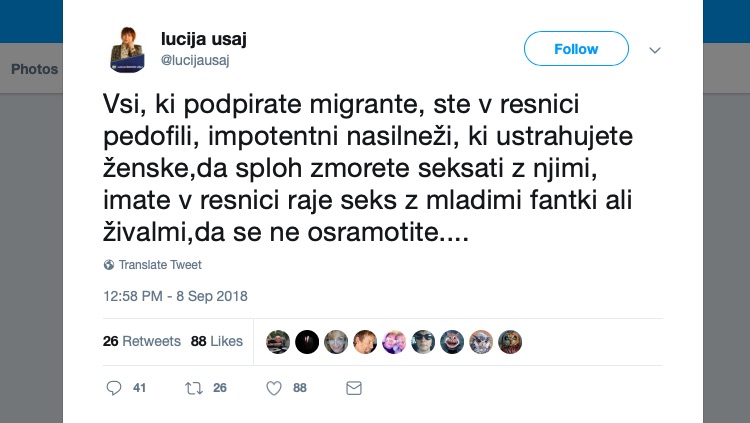Click the @lucijausaj handle
This screenshot has height=423, width=750.
[196, 59]
